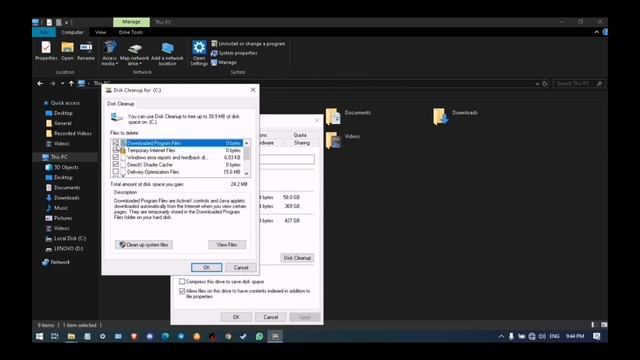Toggle the Downloaded Program Files checkbox
Screen dimensions: 640x360
[x=116, y=142]
